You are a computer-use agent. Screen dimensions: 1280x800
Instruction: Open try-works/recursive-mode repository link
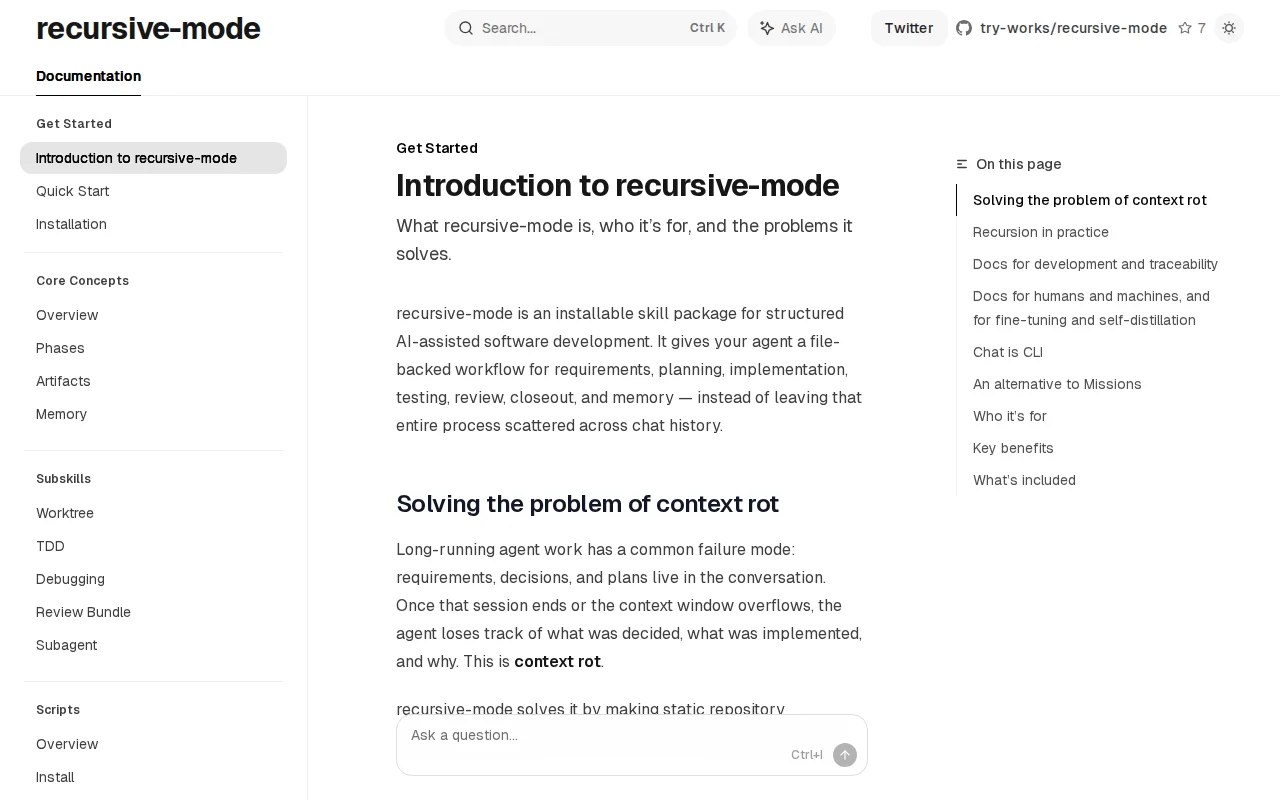(1073, 28)
